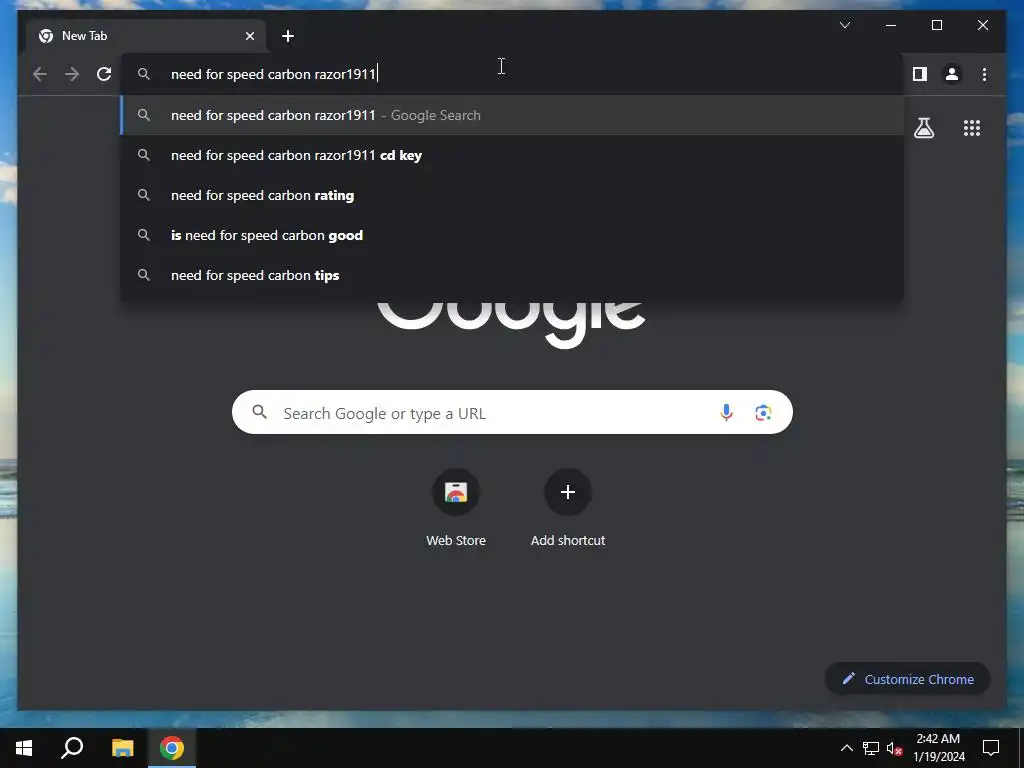This screenshot has width=1024, height=768.
Task: Select suggestion 'need for speed carbon rating'
Action: (512, 195)
